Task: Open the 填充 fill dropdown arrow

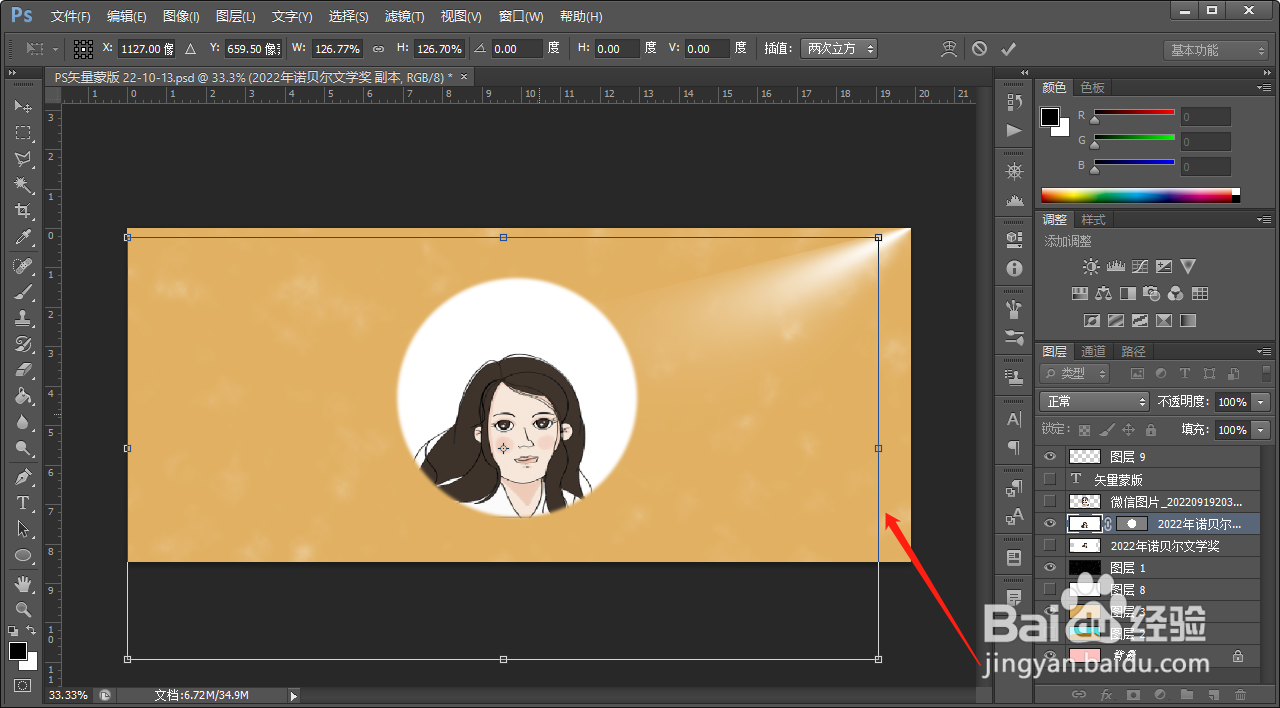Action: (1261, 429)
